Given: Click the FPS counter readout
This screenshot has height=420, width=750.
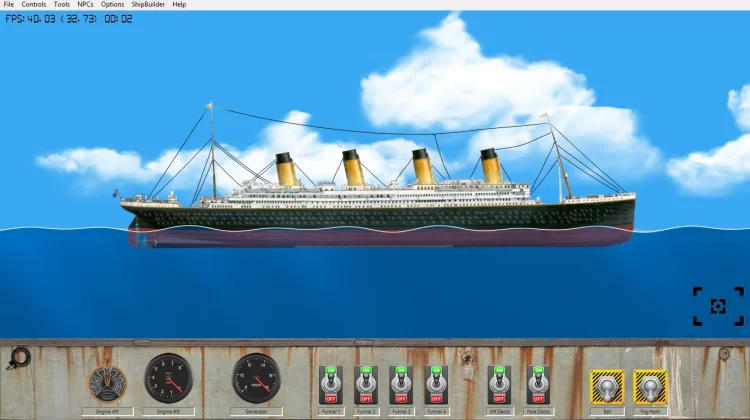Looking at the screenshot, I should coord(51,19).
